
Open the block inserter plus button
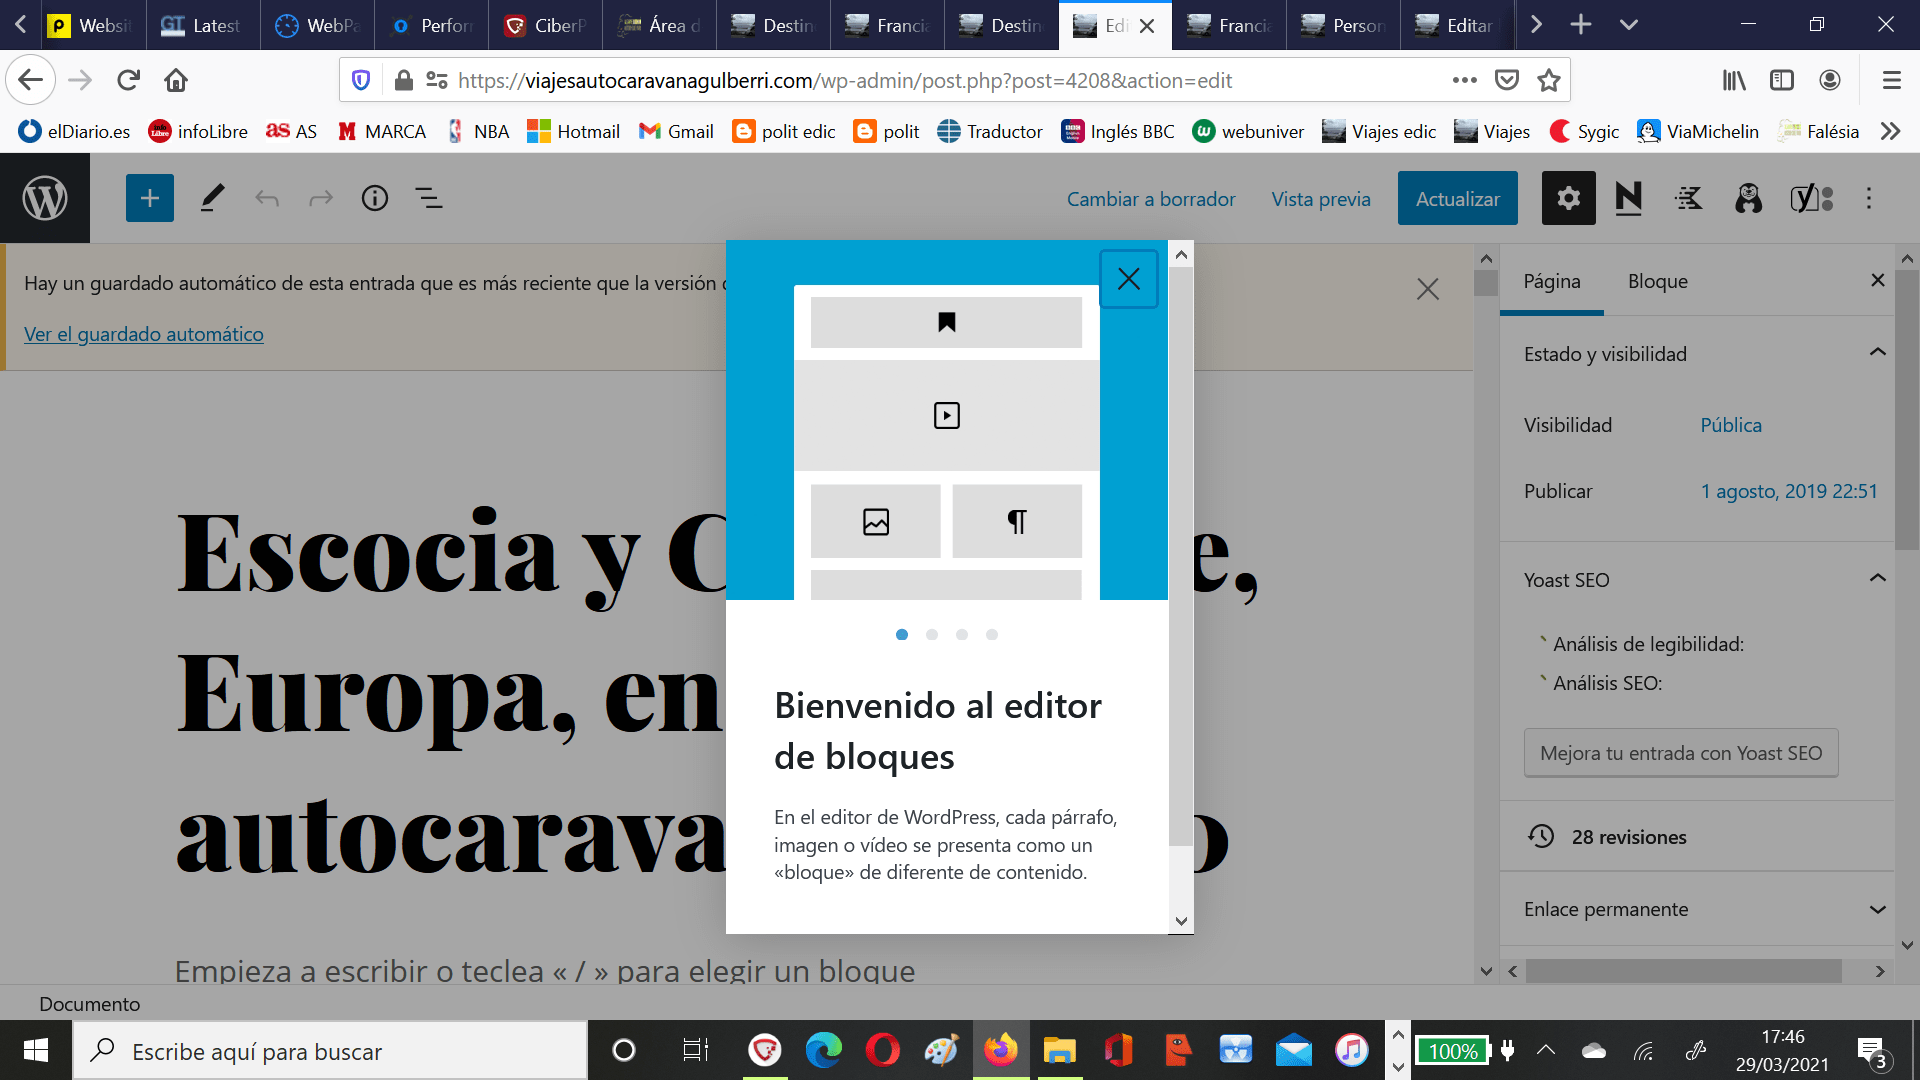click(150, 198)
